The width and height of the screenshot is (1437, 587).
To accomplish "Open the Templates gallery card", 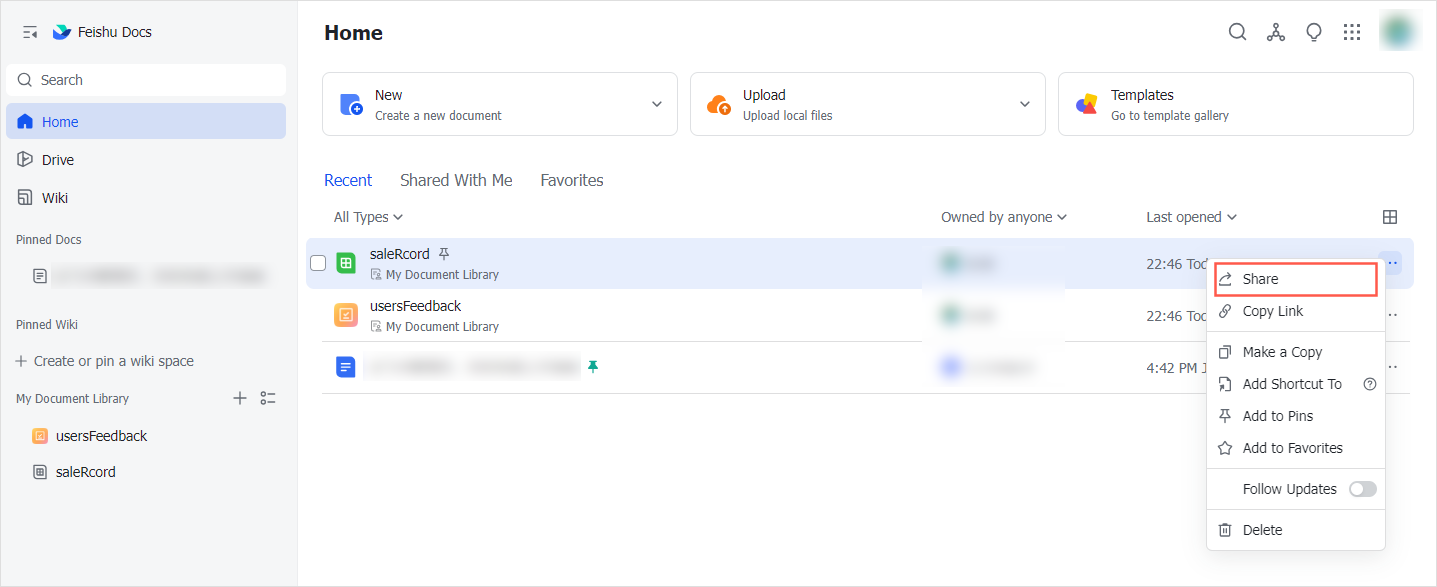I will (x=1236, y=104).
